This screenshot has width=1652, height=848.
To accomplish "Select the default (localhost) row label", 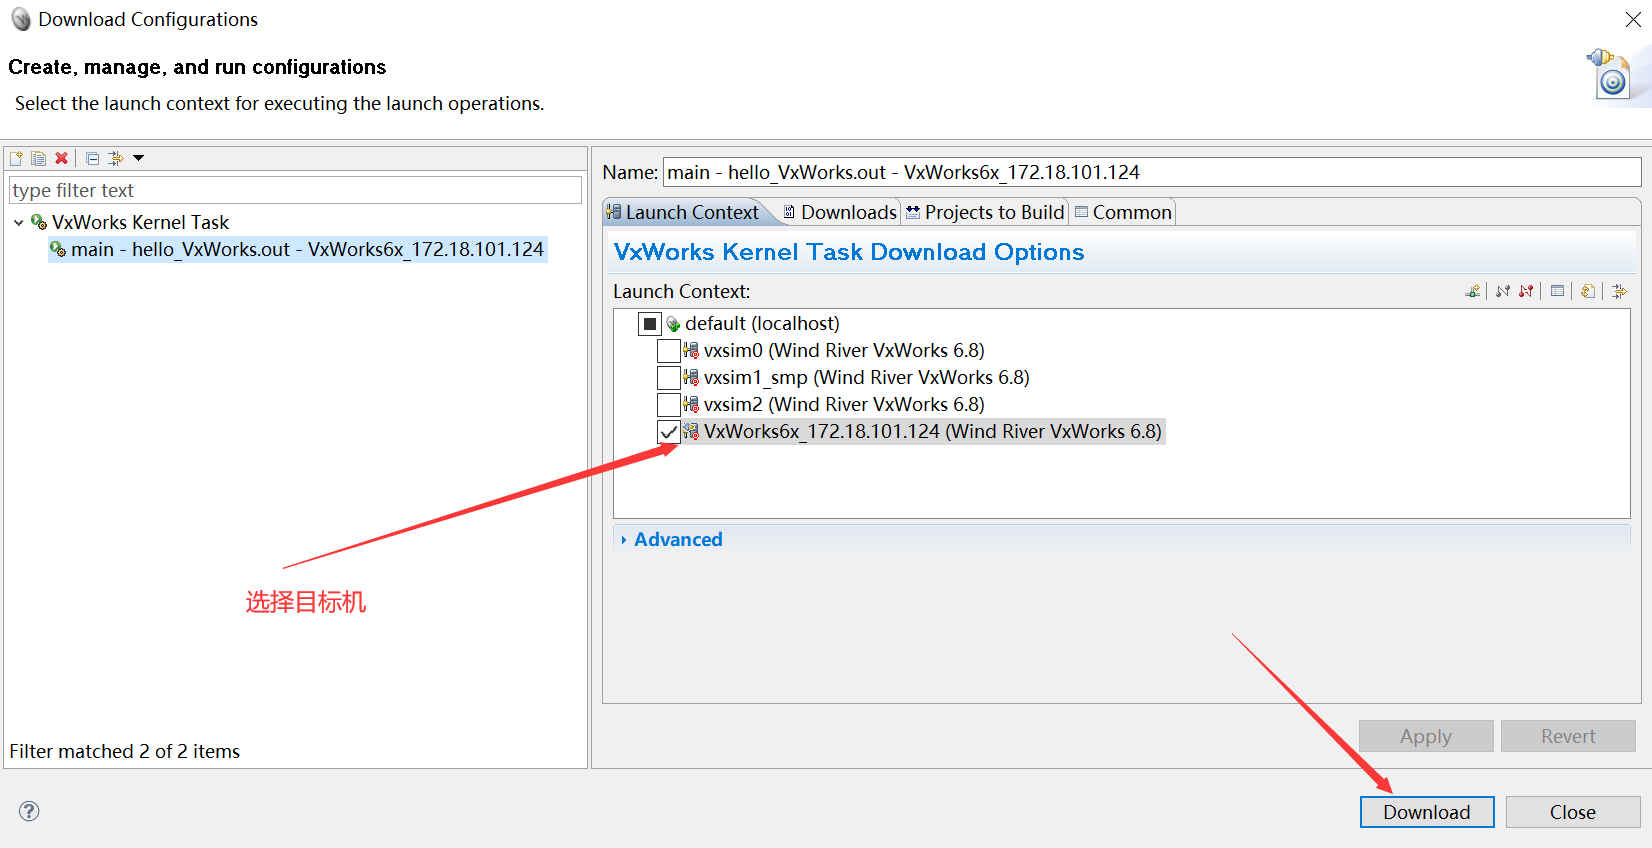I will click(x=762, y=324).
